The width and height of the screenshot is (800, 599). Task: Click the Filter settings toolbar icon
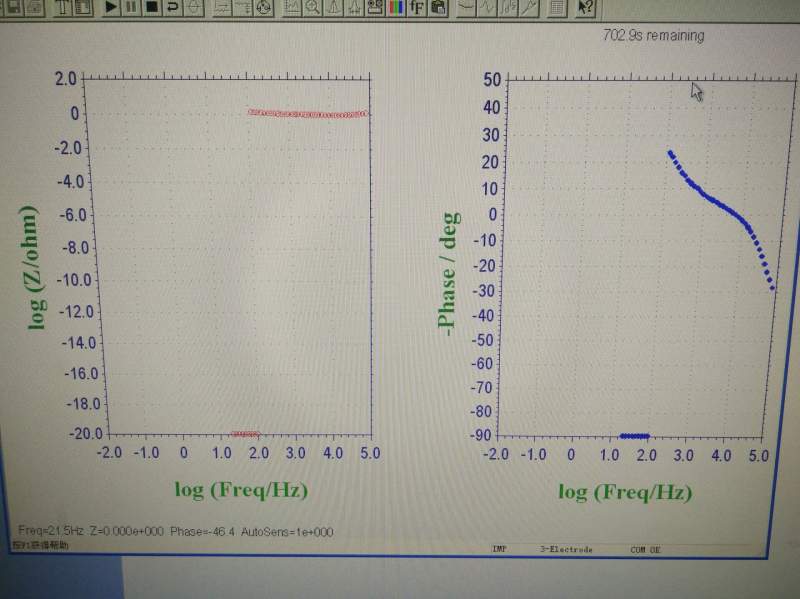point(243,7)
